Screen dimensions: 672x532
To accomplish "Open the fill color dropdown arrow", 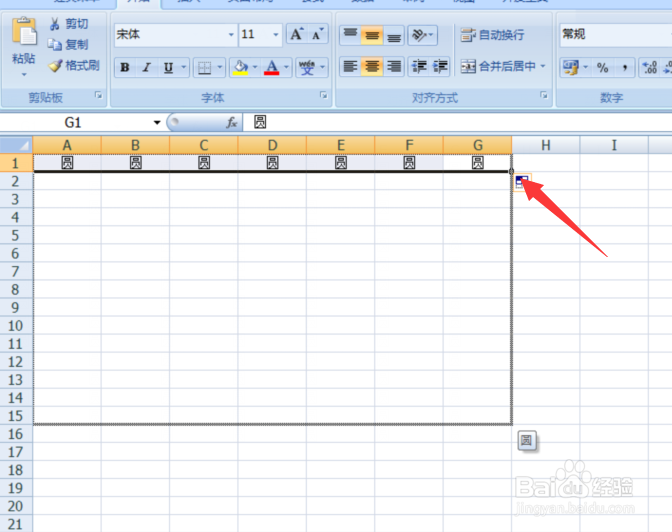I will tap(255, 67).
